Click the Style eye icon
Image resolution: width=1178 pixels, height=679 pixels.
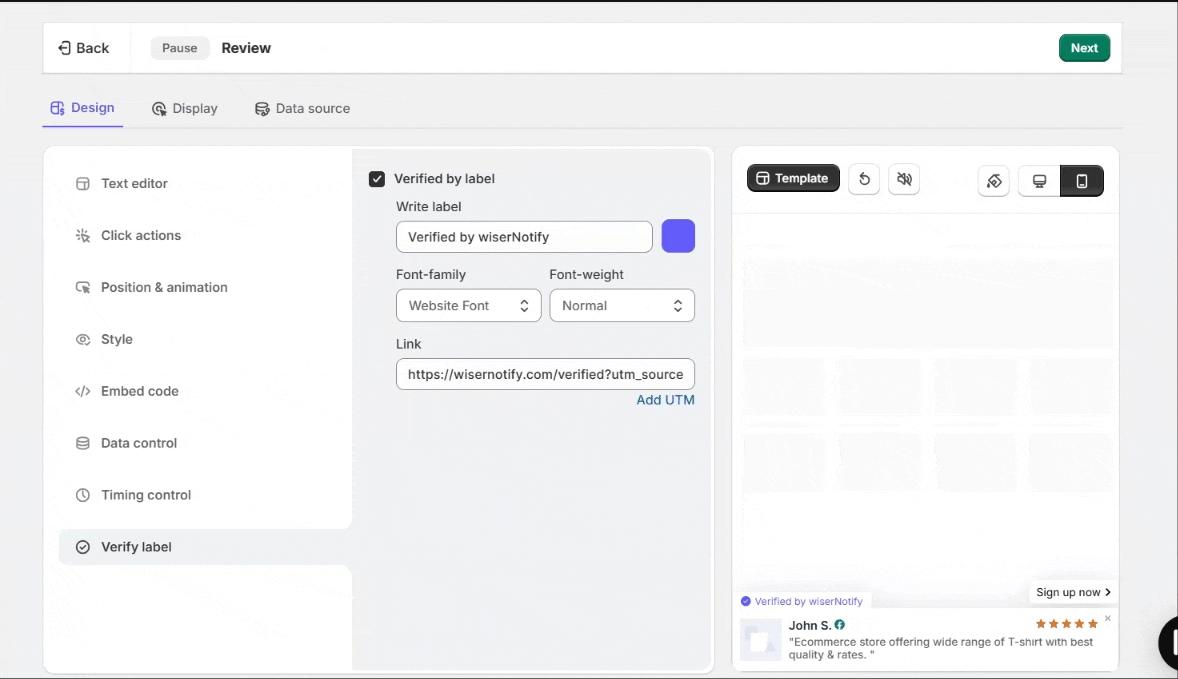pyautogui.click(x=83, y=340)
